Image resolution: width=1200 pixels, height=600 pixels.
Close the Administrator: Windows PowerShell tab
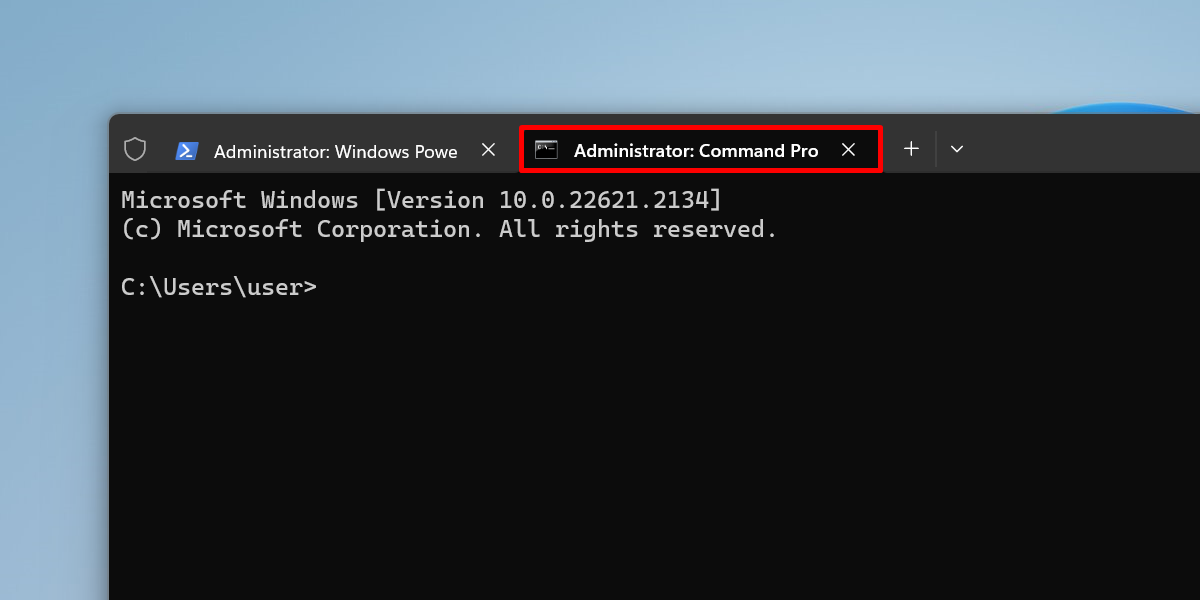(x=488, y=149)
